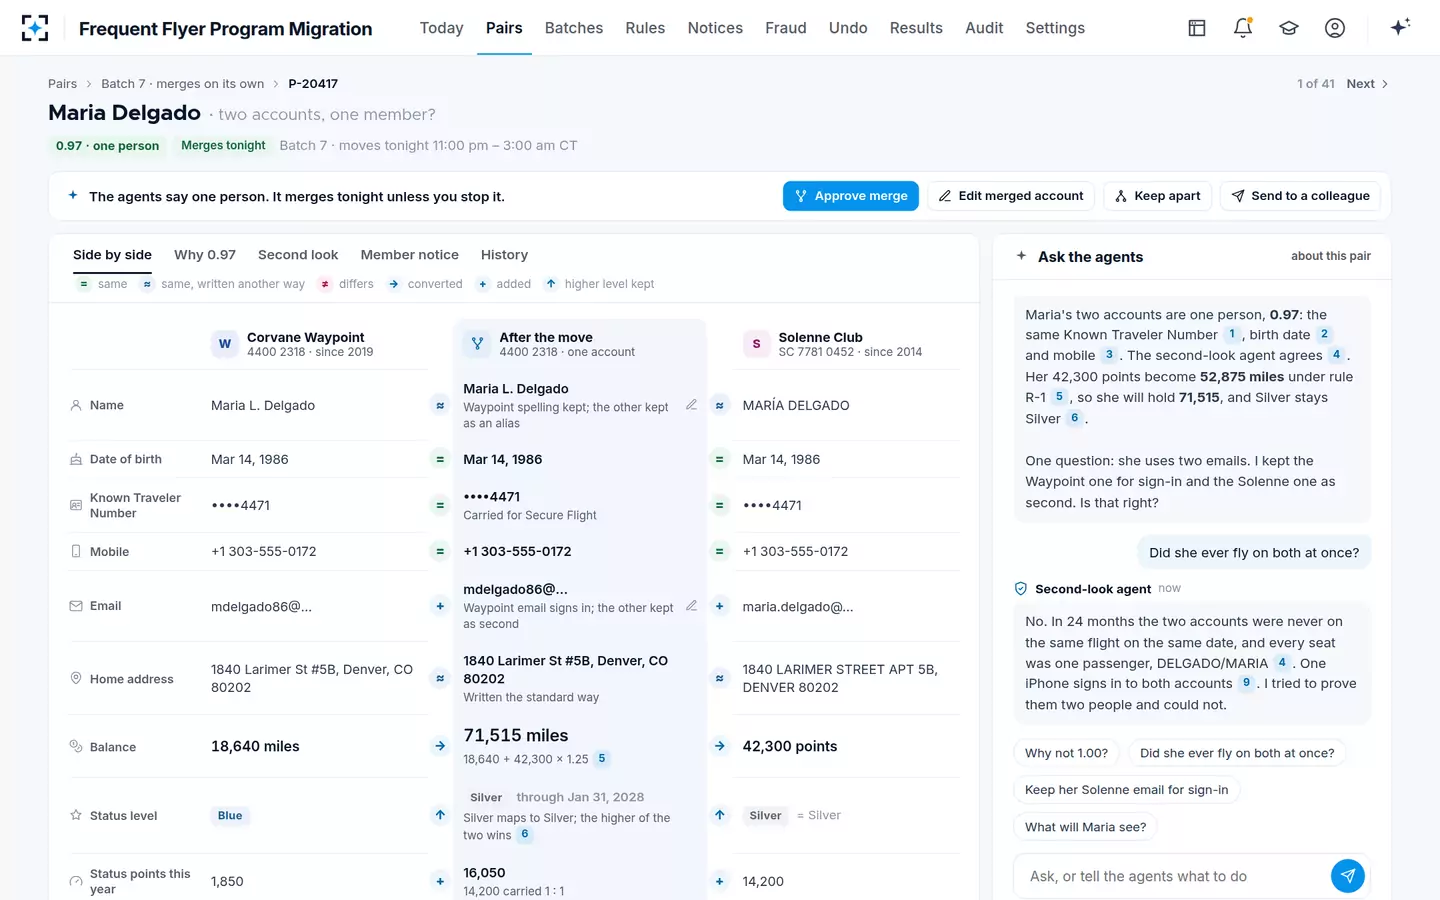
Task: Click the added plus beside mdelgado86 email
Action: point(440,606)
